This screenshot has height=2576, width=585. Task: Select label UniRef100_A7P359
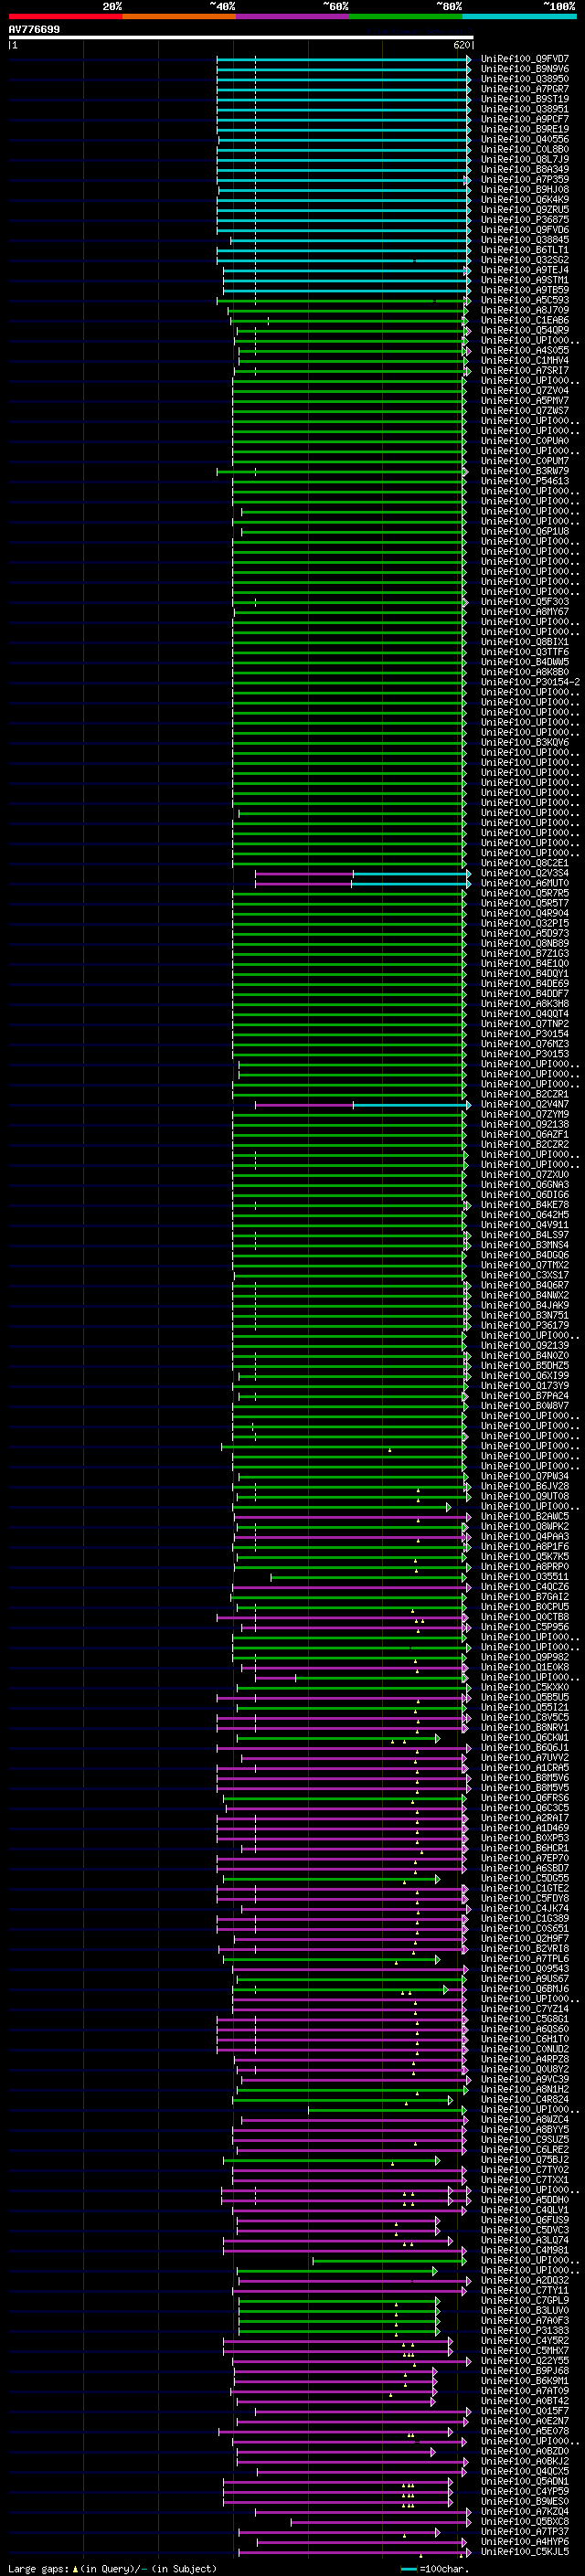524,179
